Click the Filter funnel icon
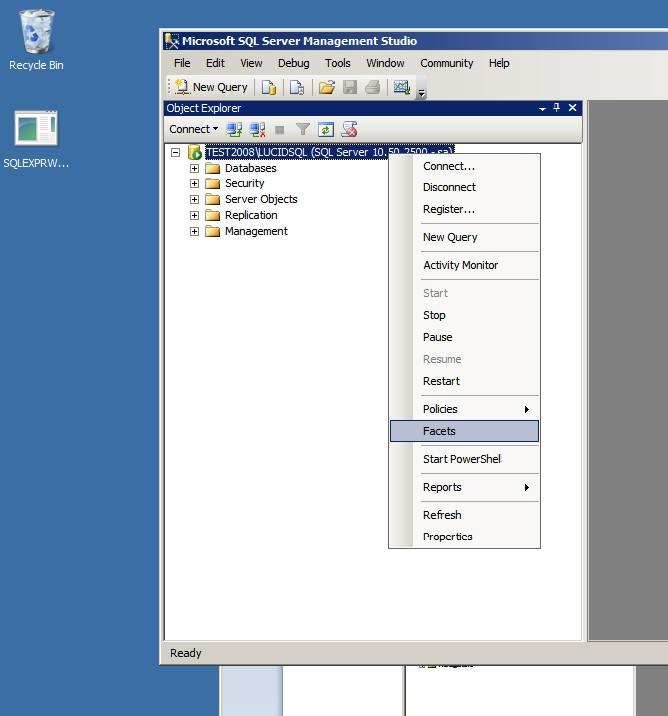The width and height of the screenshot is (668, 716). coord(303,130)
